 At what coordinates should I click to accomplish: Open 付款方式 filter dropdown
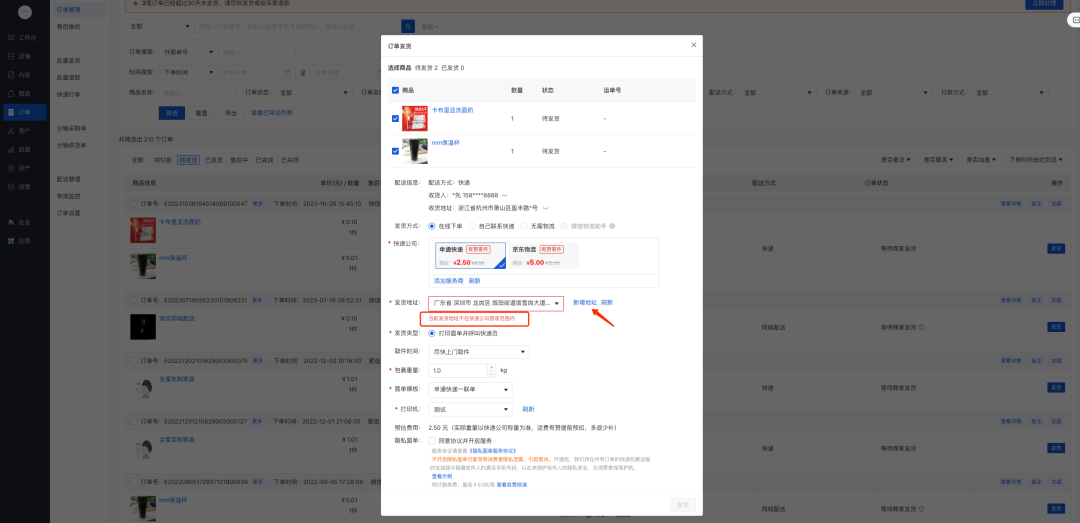click(x=1009, y=92)
